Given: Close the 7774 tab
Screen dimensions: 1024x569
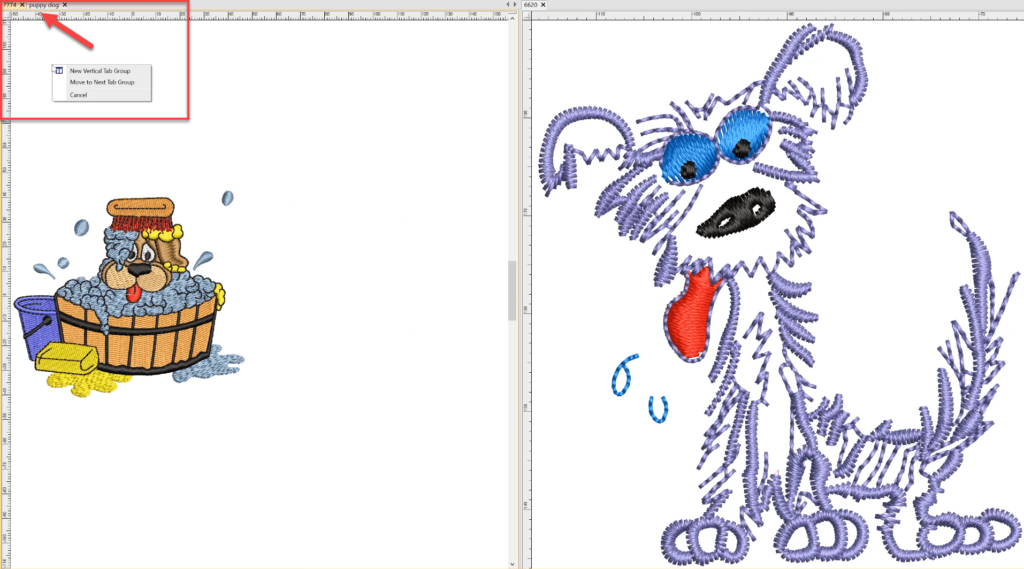Looking at the screenshot, I should pyautogui.click(x=22, y=5).
